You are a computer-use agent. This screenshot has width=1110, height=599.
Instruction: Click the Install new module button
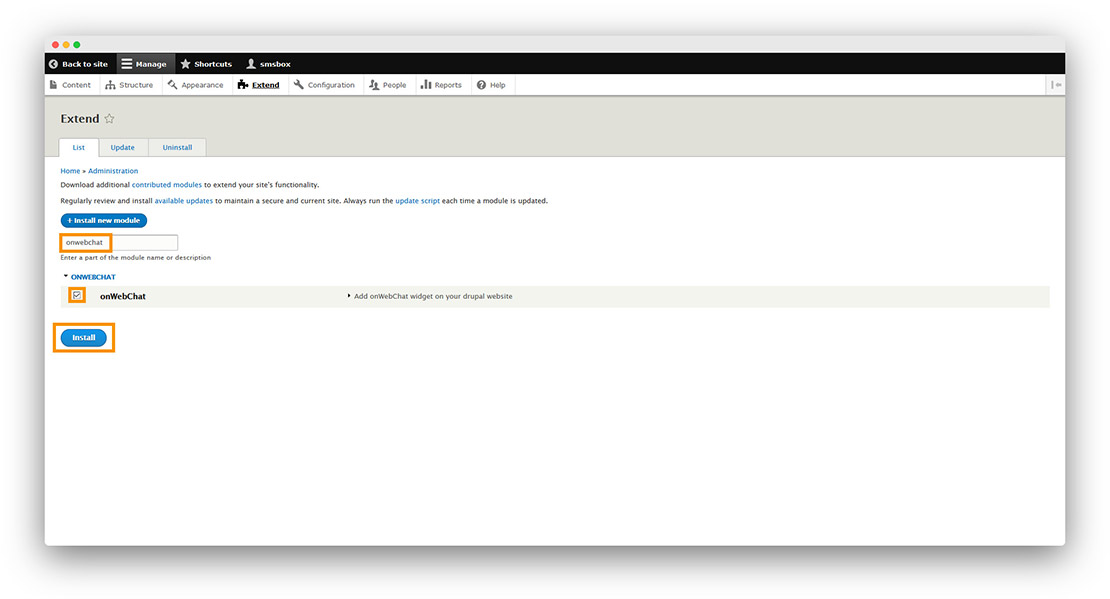click(x=103, y=220)
